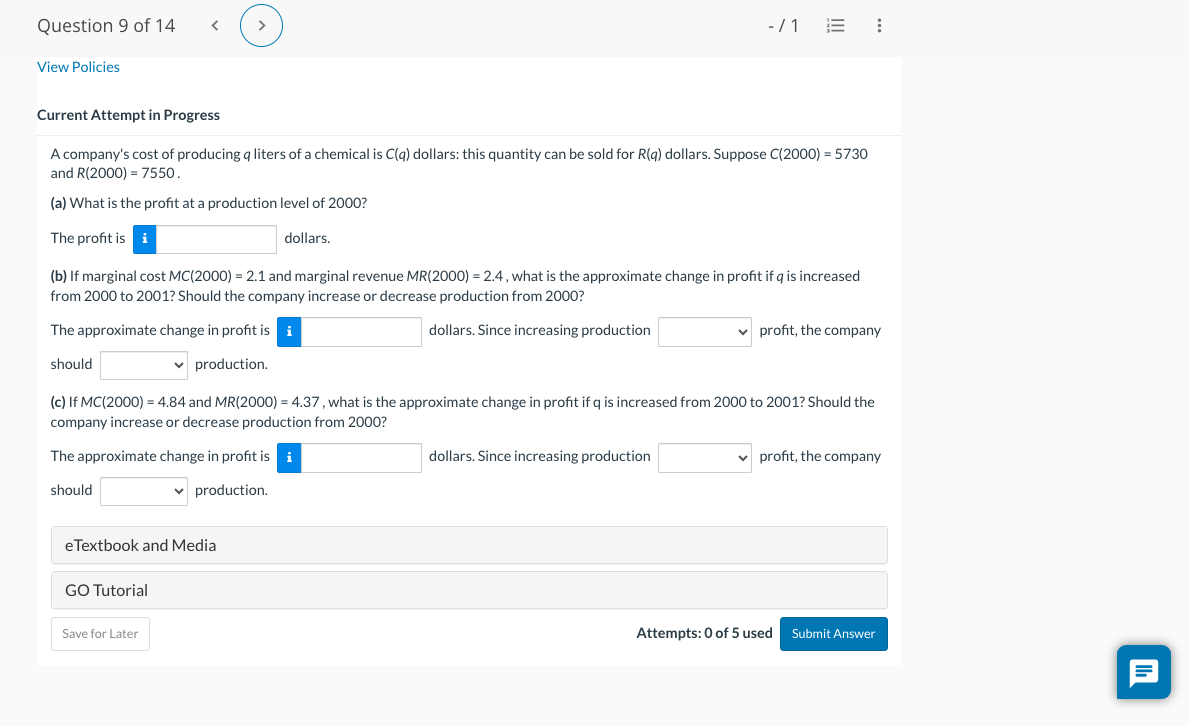Image resolution: width=1189 pixels, height=726 pixels.
Task: Go to the previous question arrow
Action: tap(215, 26)
